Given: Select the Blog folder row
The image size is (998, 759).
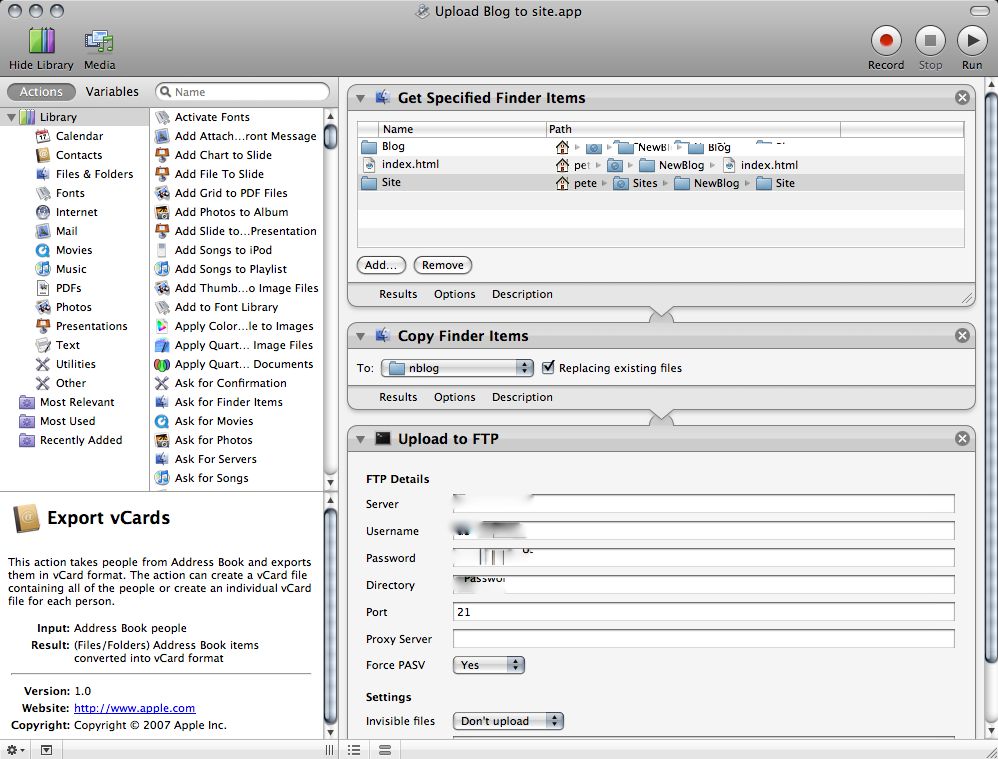Looking at the screenshot, I should 661,146.
